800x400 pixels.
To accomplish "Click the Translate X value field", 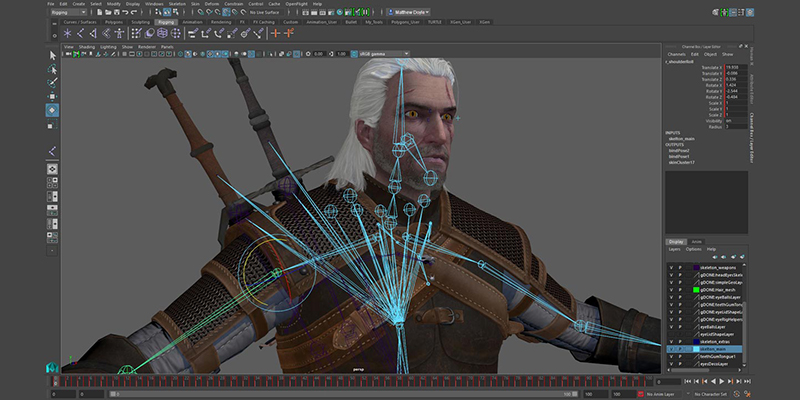I will 736,67.
